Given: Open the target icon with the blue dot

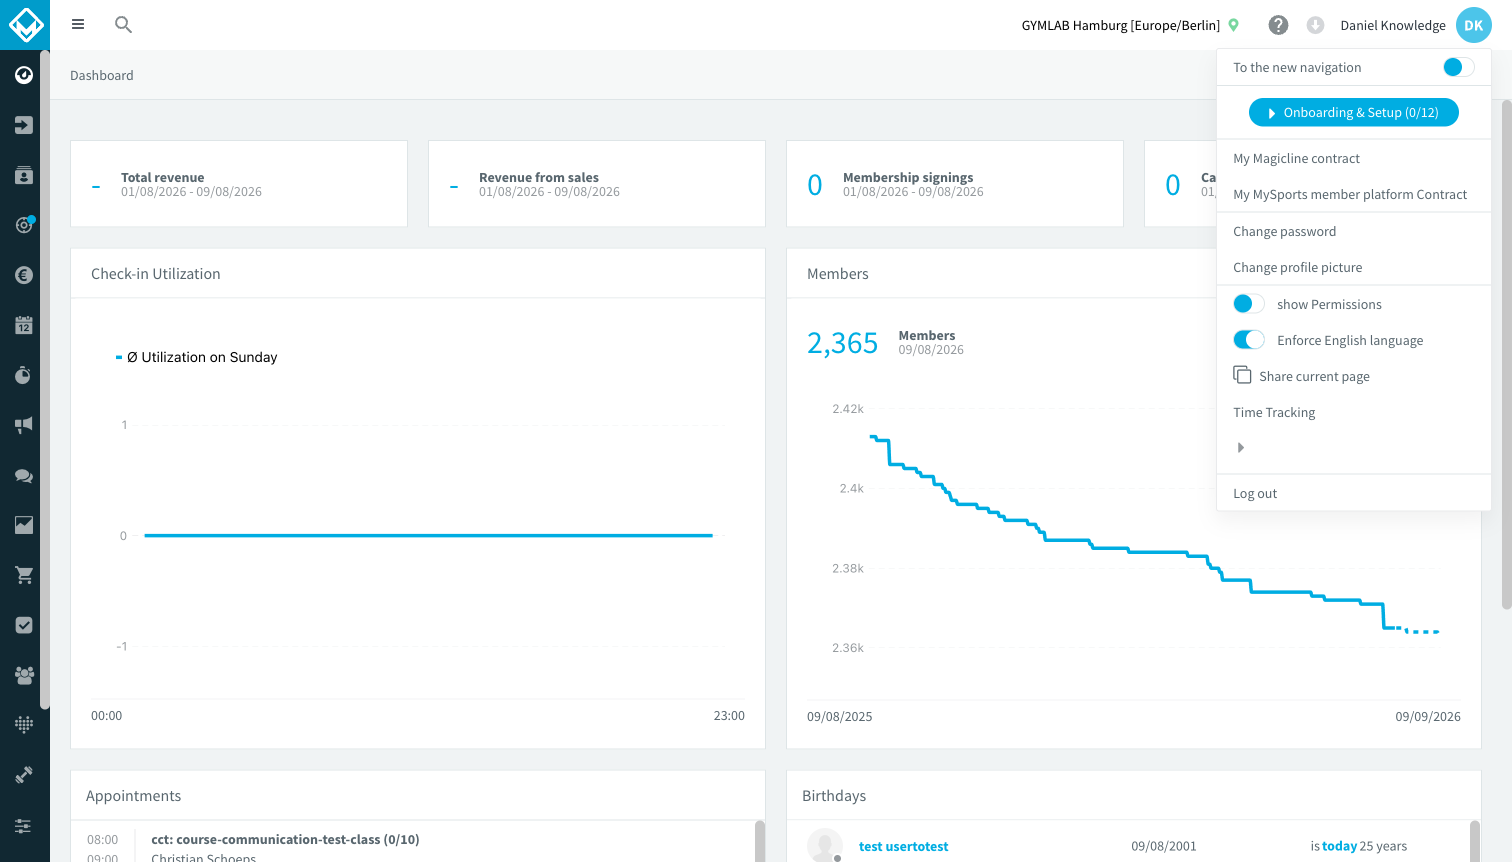Looking at the screenshot, I should coord(24,225).
